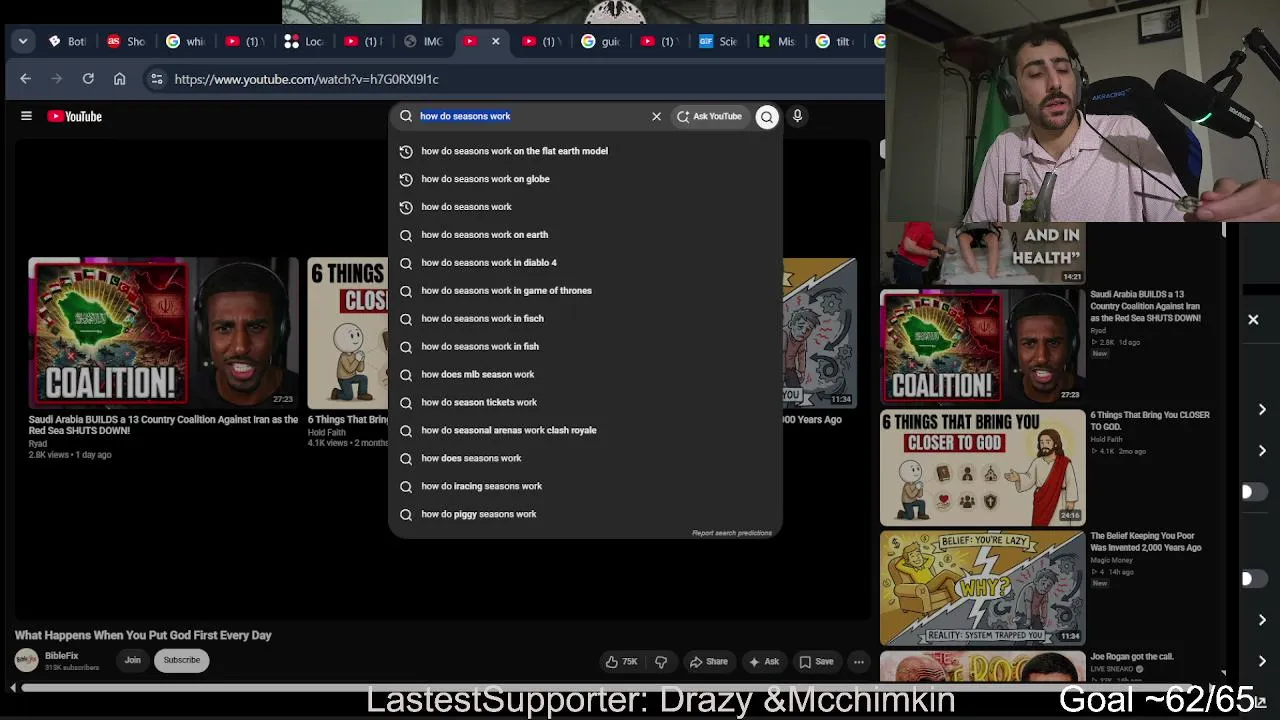Switch to the 'IMG' tab
This screenshot has height=720, width=1280.
(x=423, y=41)
